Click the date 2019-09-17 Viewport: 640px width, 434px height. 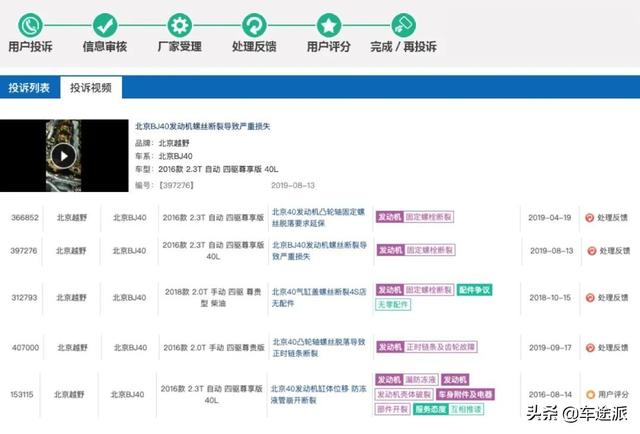550,347
